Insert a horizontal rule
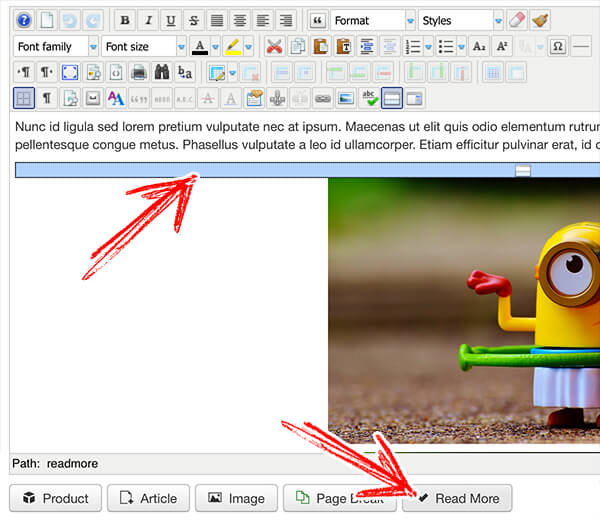The image size is (600, 520). click(581, 47)
